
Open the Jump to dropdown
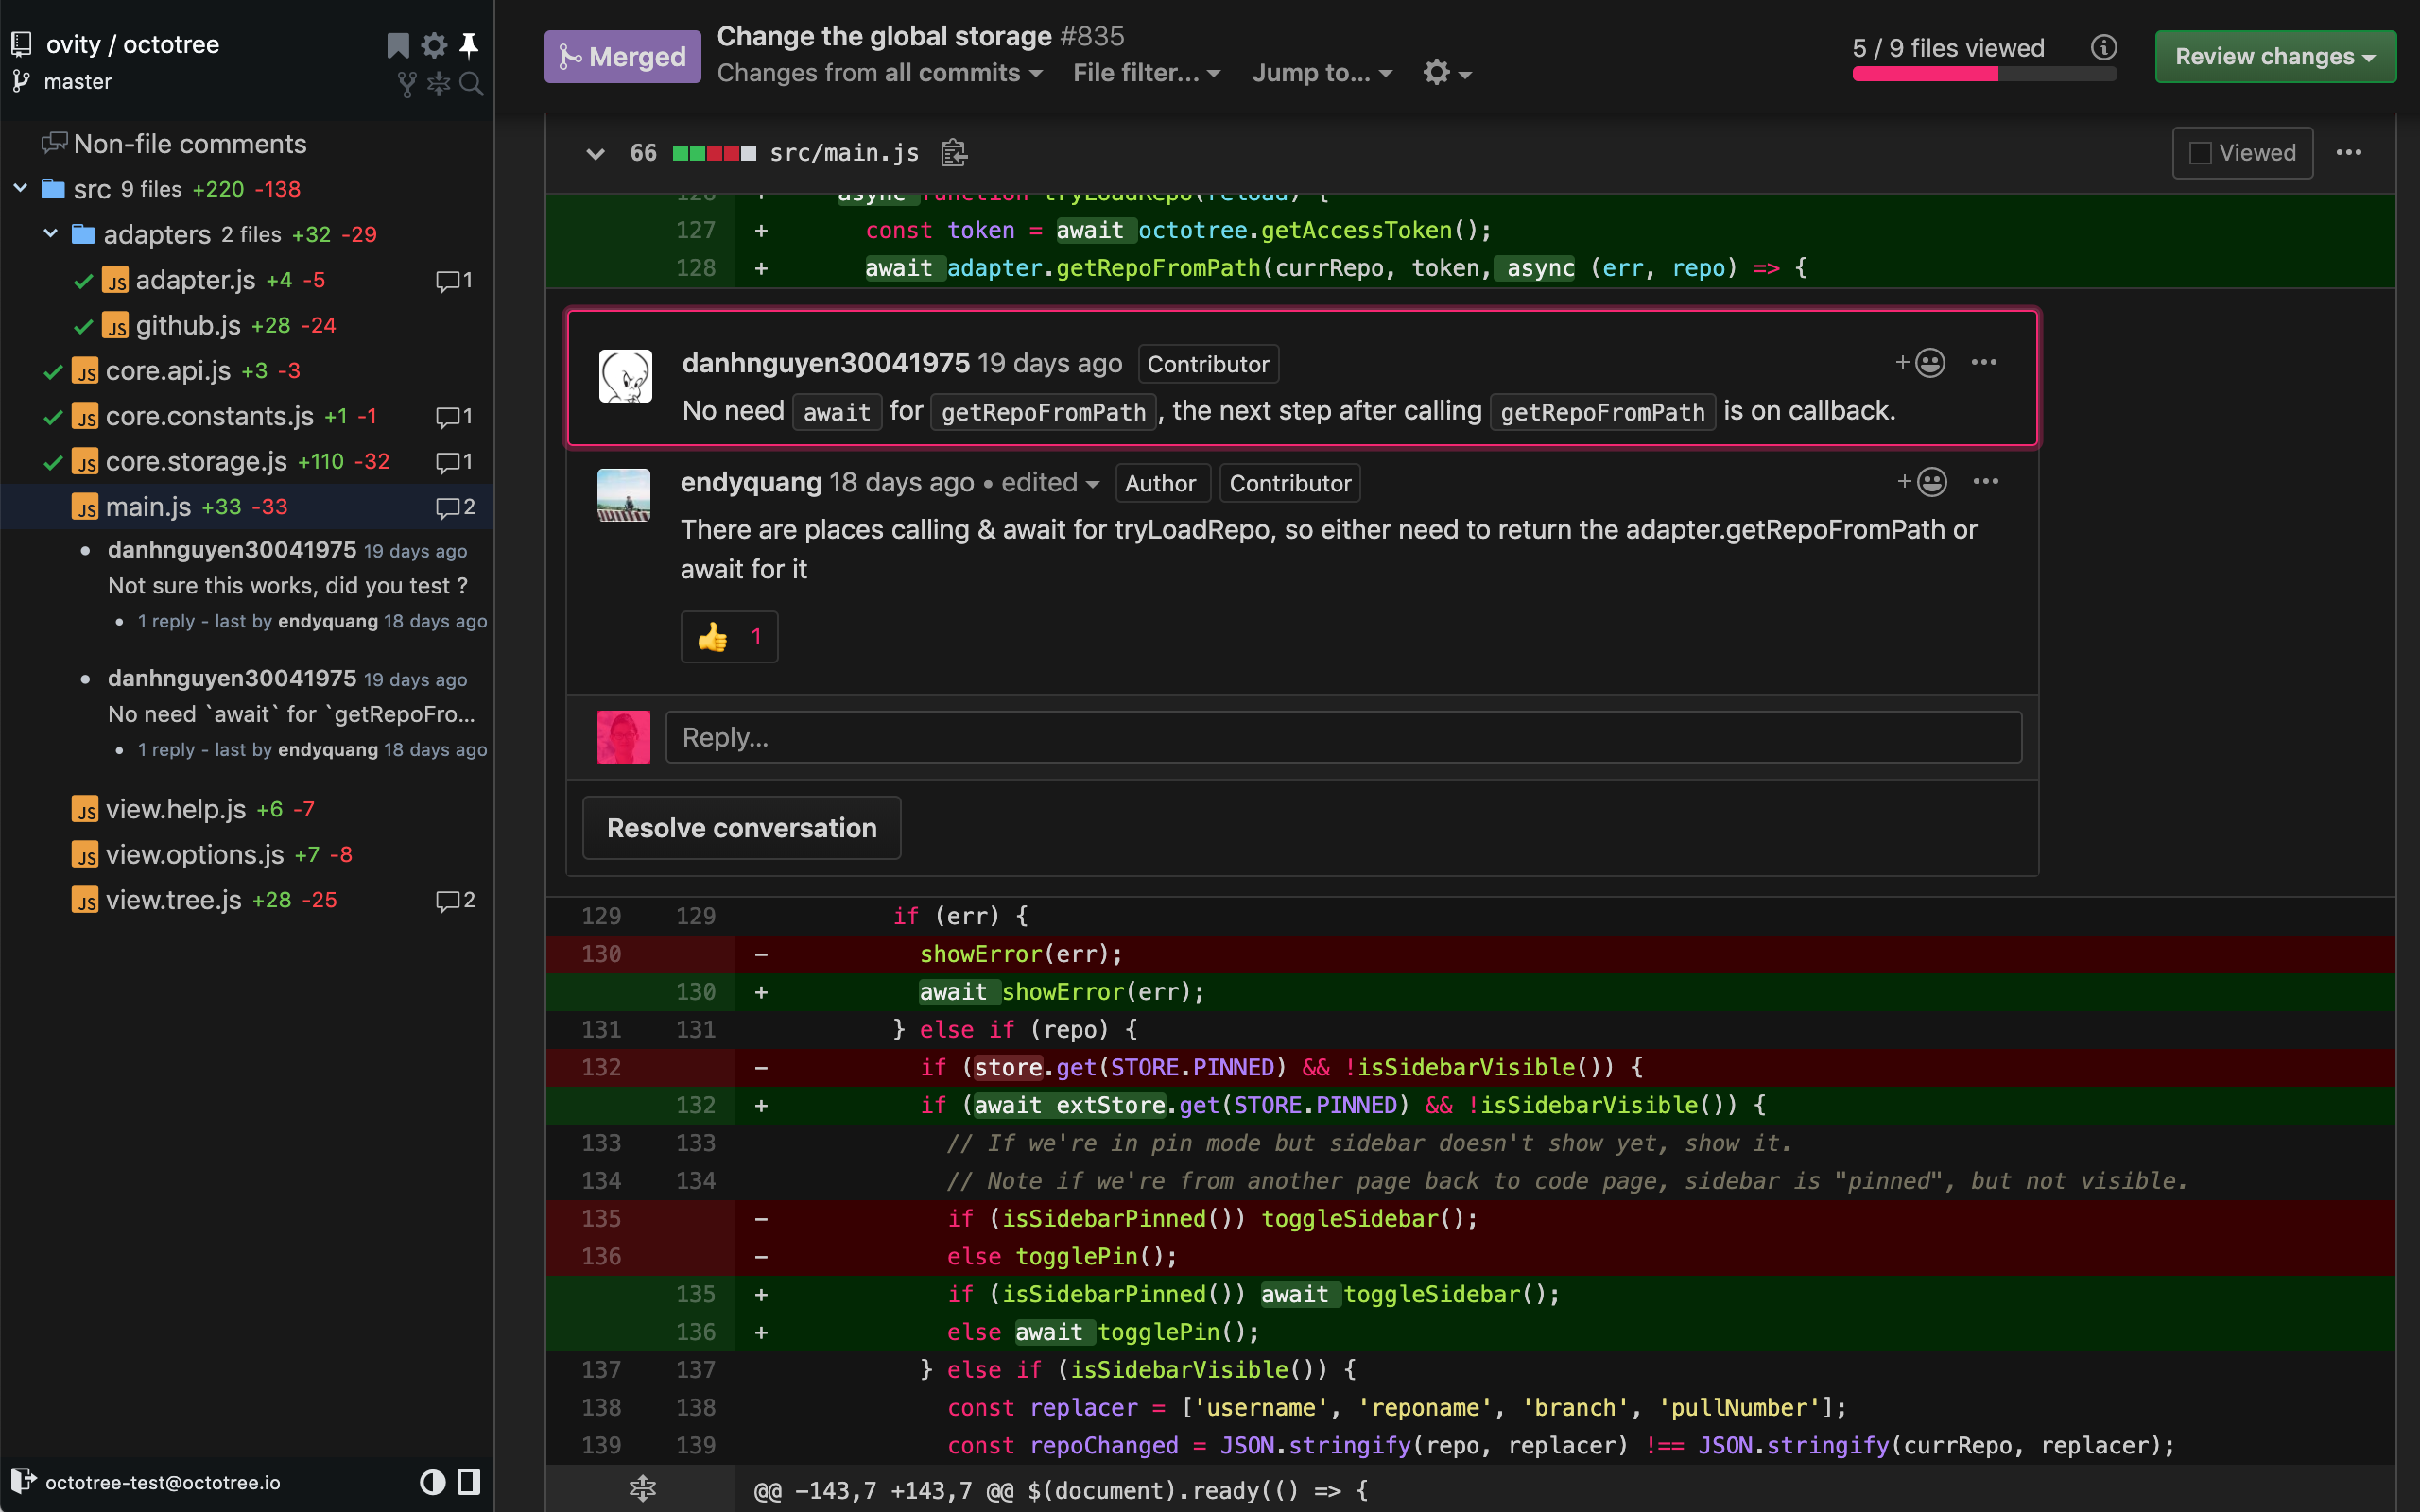point(1321,73)
